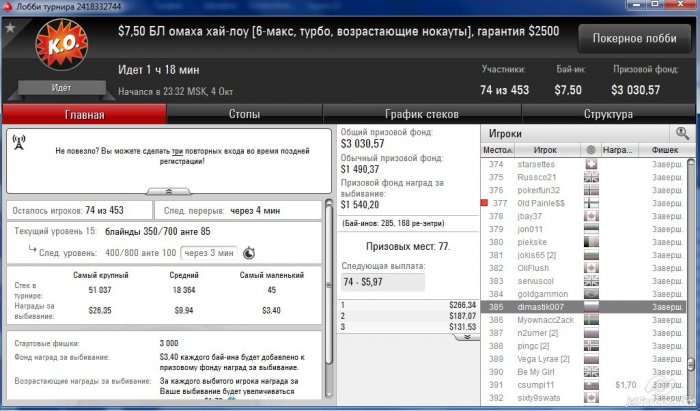Viewport: 700px width, 411px height.
Task: Switch to the Главная tab
Action: tap(85, 114)
